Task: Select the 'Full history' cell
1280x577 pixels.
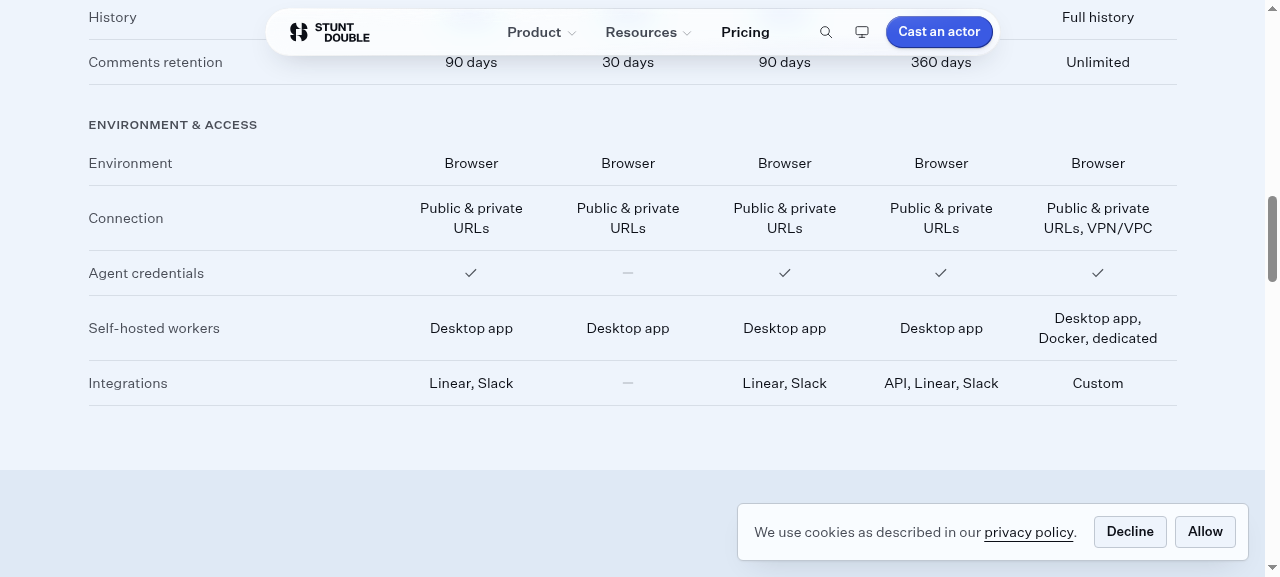Action: click(x=1098, y=17)
